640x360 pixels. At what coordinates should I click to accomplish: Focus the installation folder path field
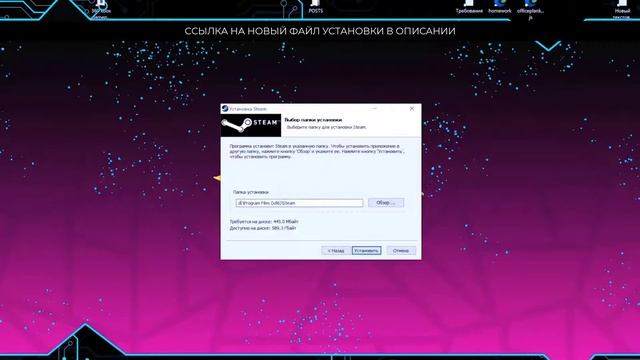coord(299,203)
